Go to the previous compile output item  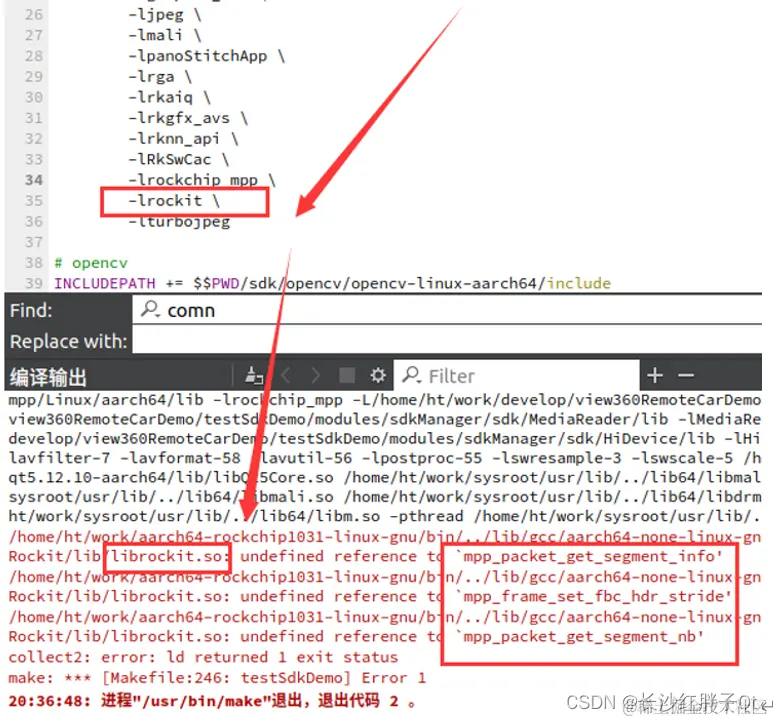pos(285,376)
